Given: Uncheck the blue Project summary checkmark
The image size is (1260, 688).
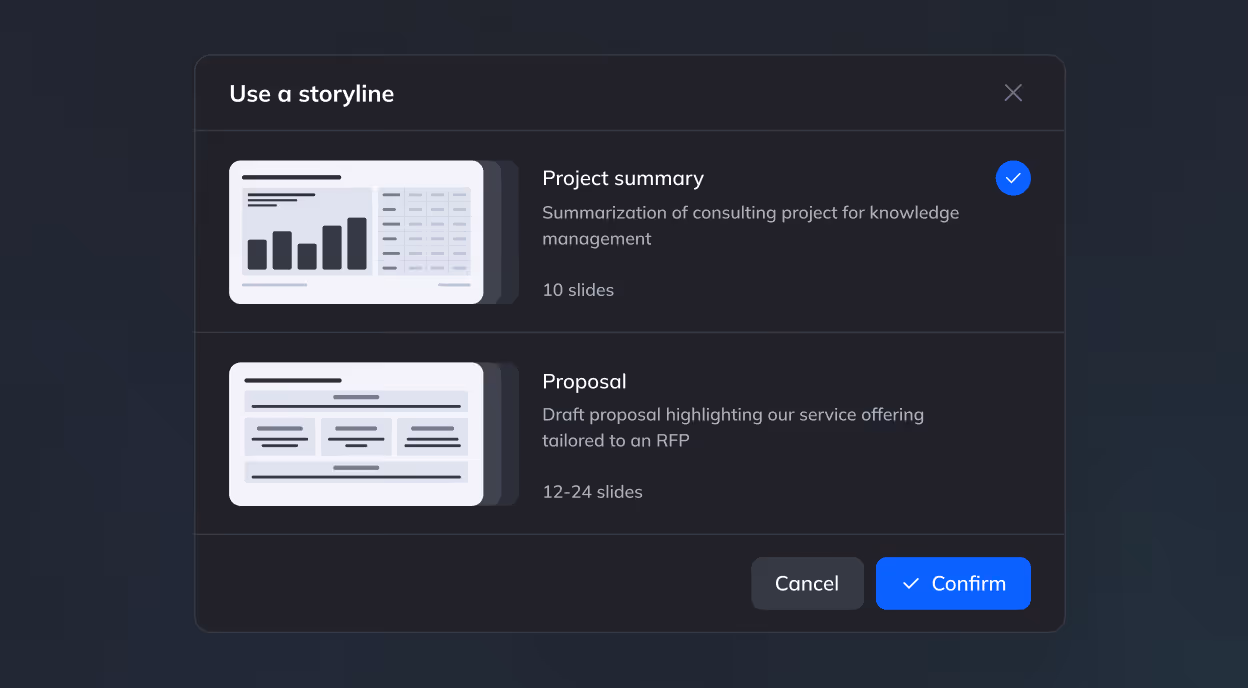Looking at the screenshot, I should tap(1013, 178).
